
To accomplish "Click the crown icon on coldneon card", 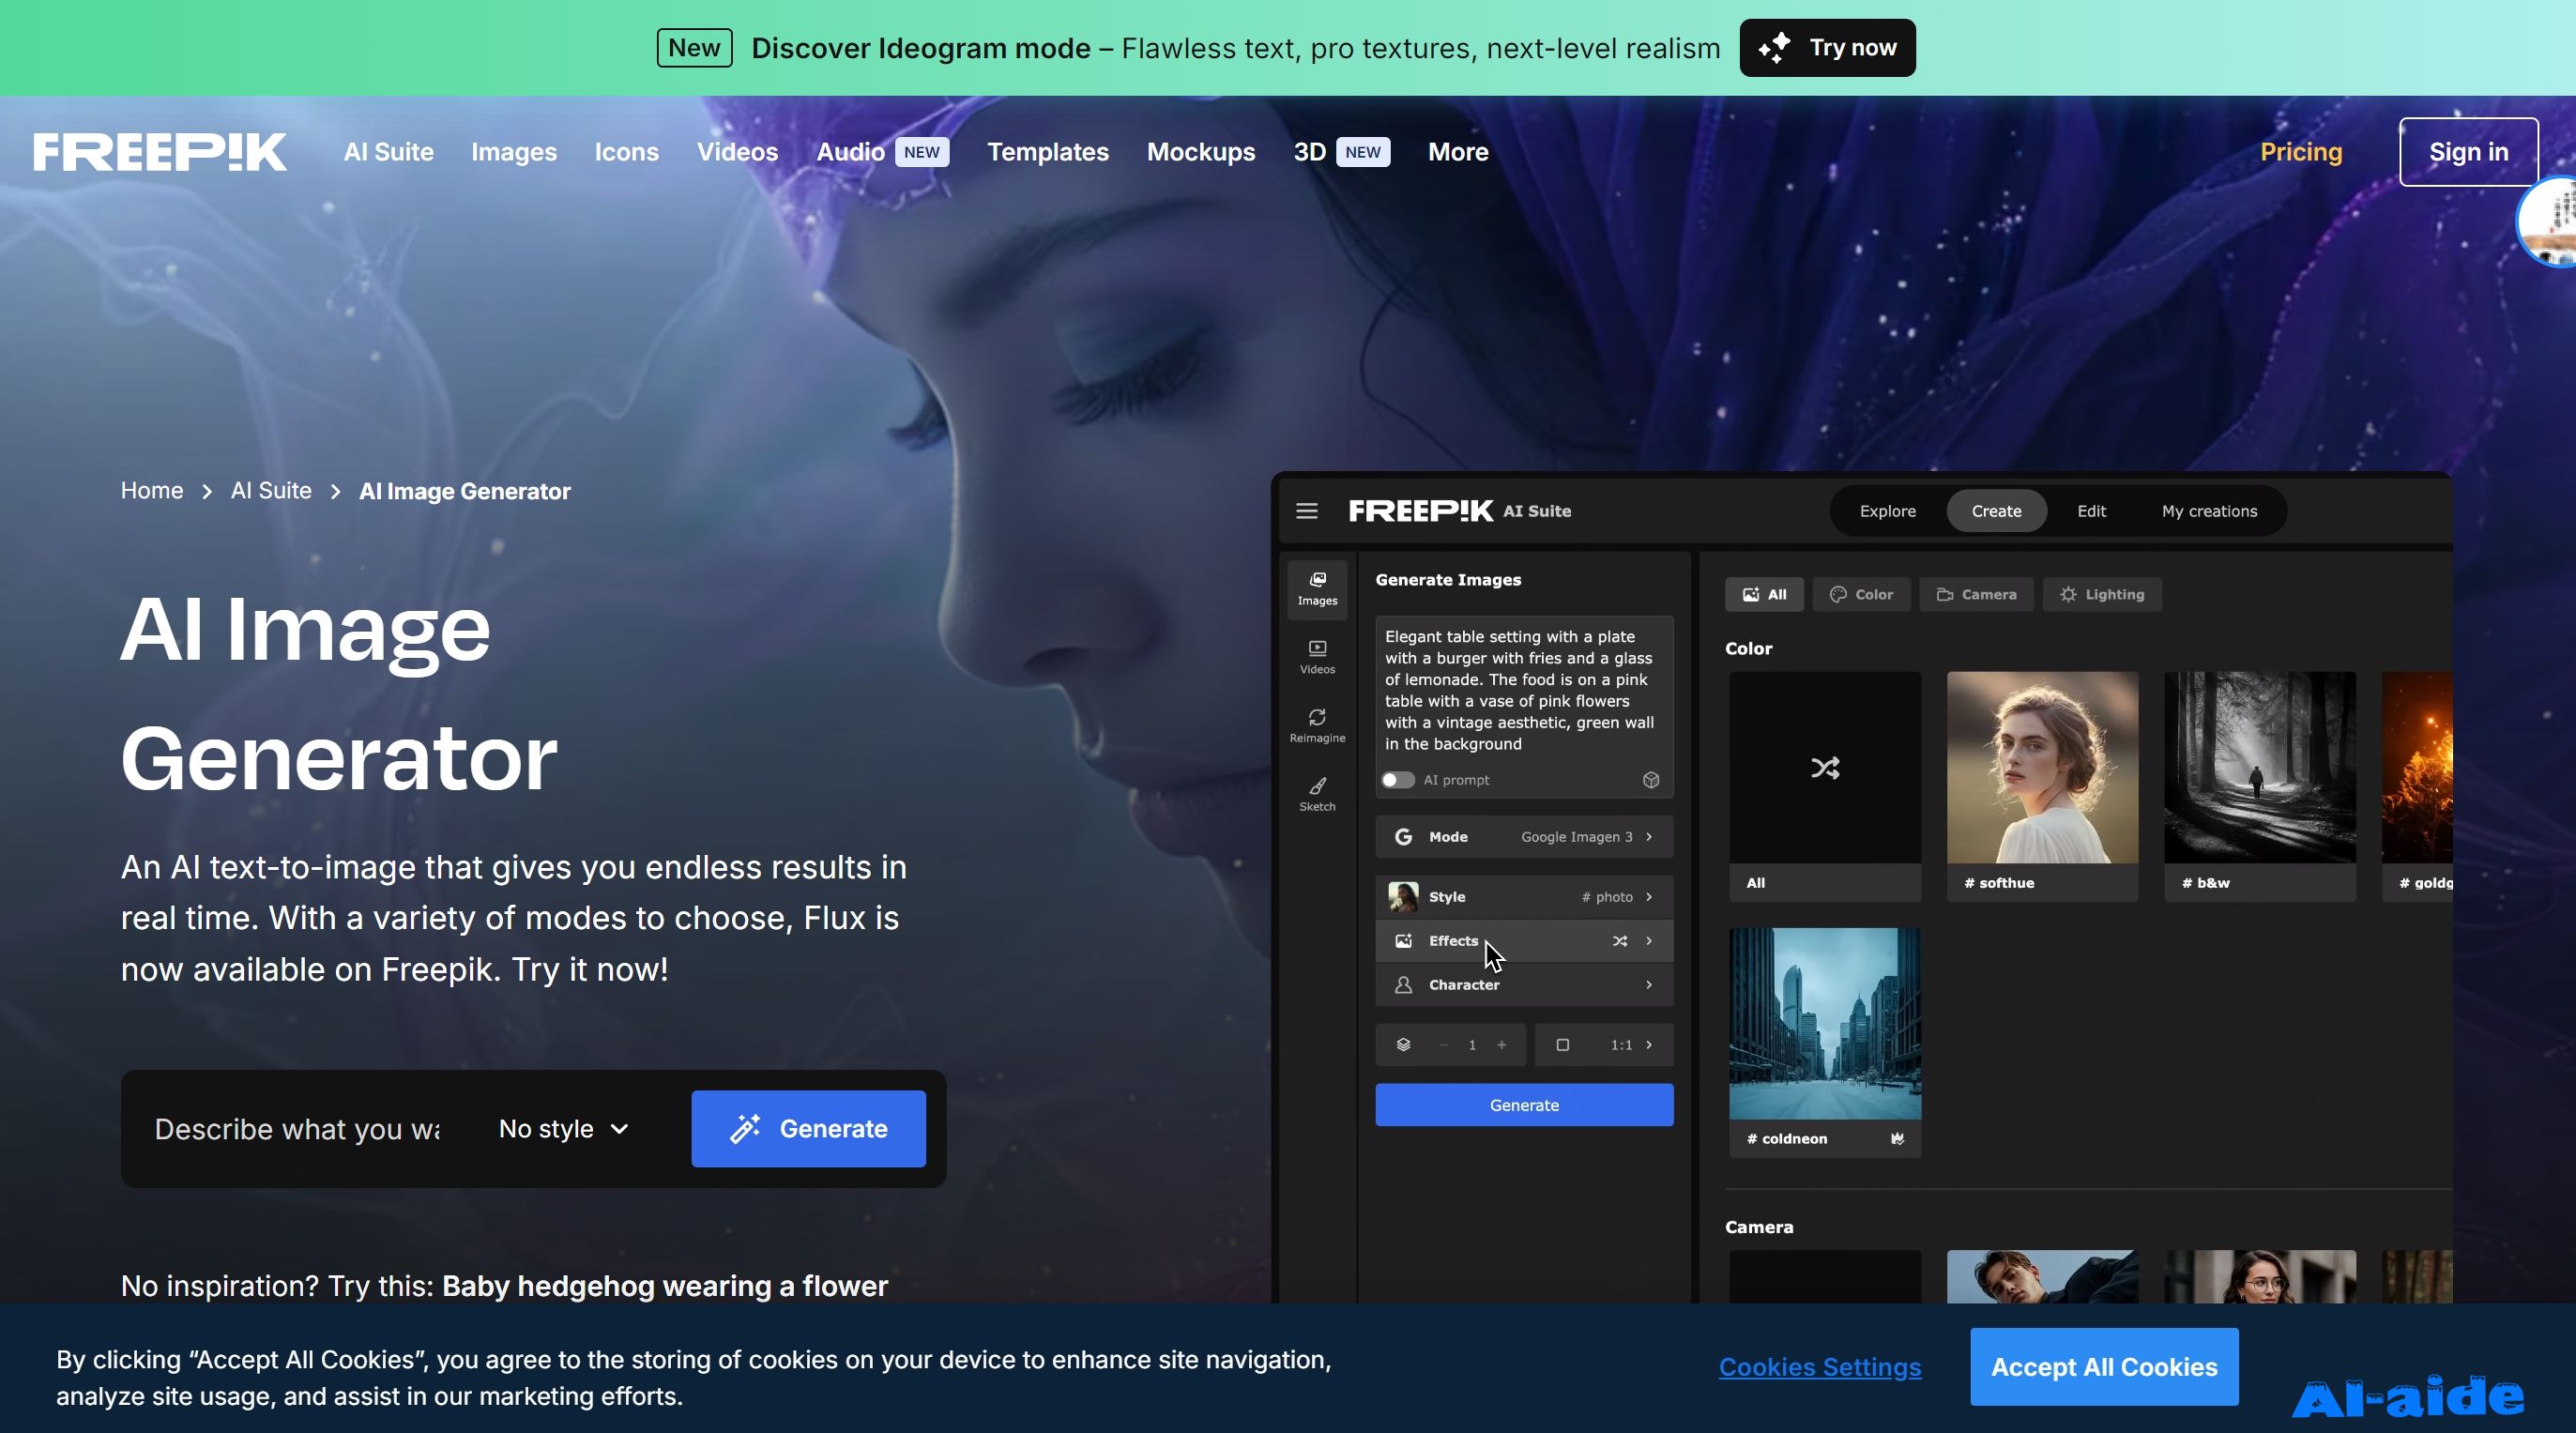I will point(1897,1138).
